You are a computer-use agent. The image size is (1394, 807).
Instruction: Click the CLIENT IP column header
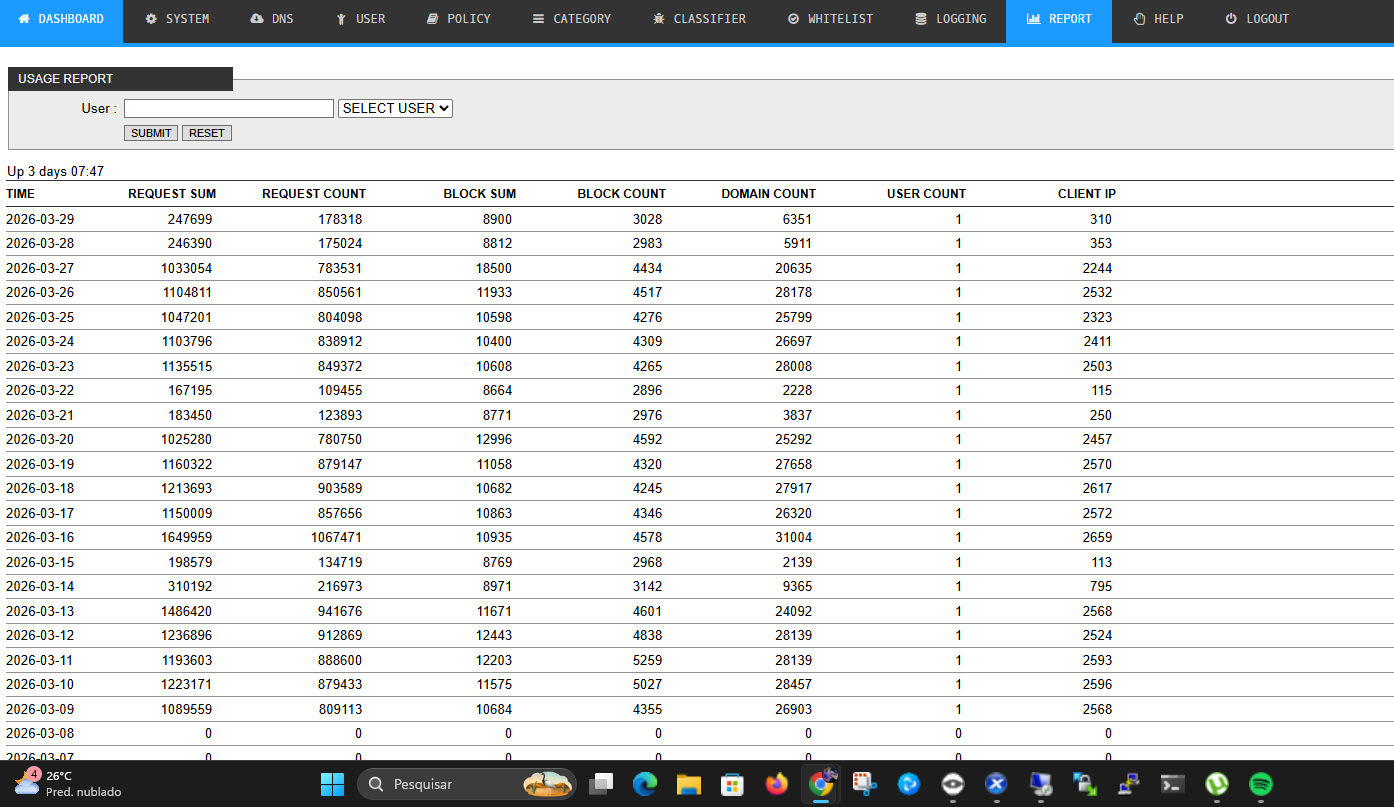click(1087, 194)
